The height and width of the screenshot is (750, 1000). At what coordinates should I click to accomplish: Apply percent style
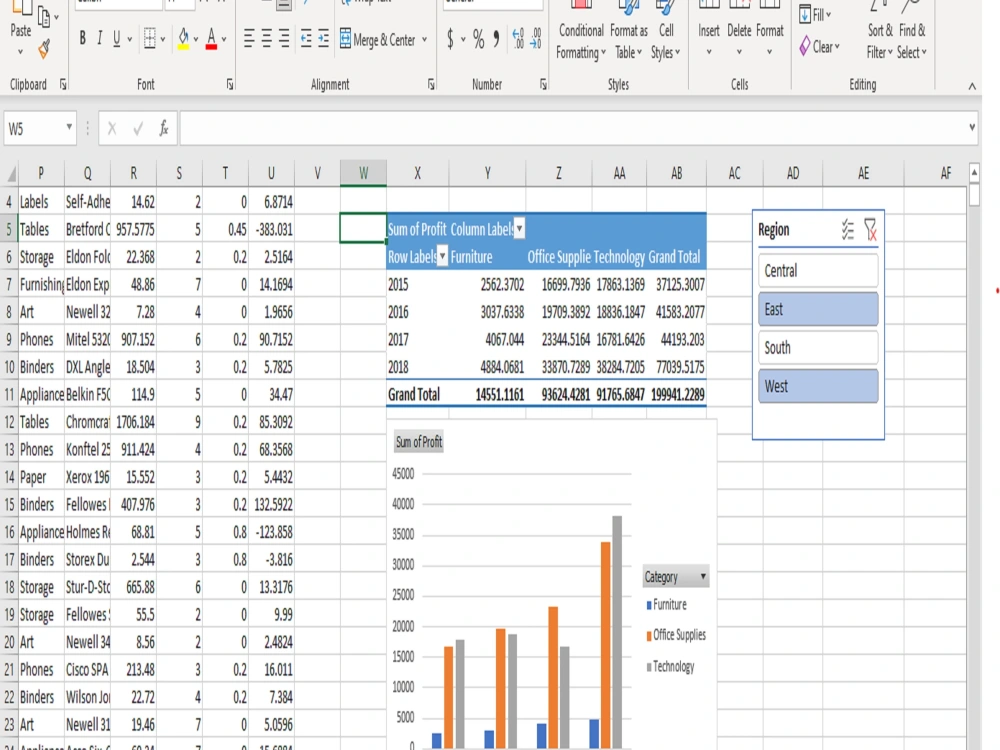click(x=478, y=39)
